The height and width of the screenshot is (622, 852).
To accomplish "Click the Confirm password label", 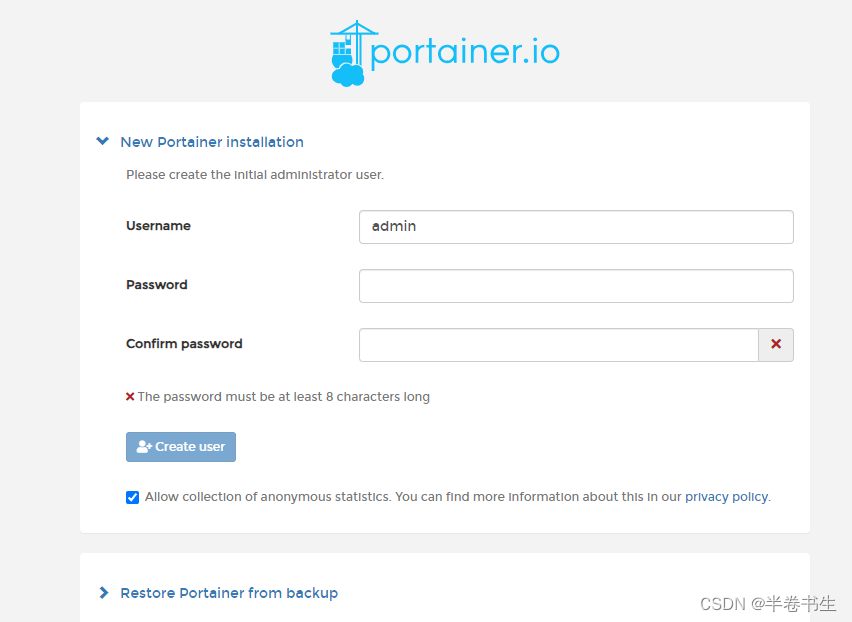I will 184,344.
